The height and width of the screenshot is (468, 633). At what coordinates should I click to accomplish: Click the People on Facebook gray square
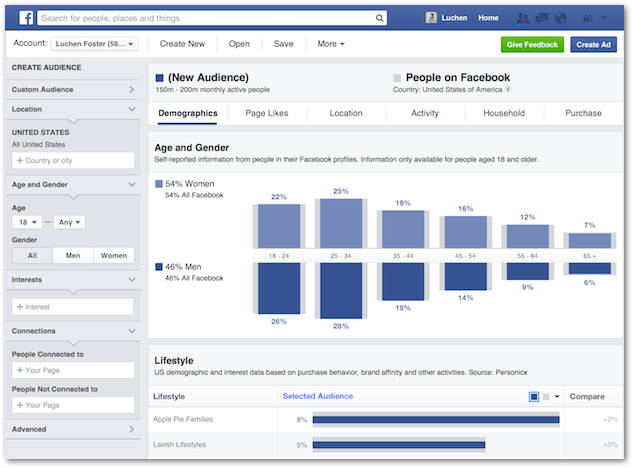(x=397, y=78)
